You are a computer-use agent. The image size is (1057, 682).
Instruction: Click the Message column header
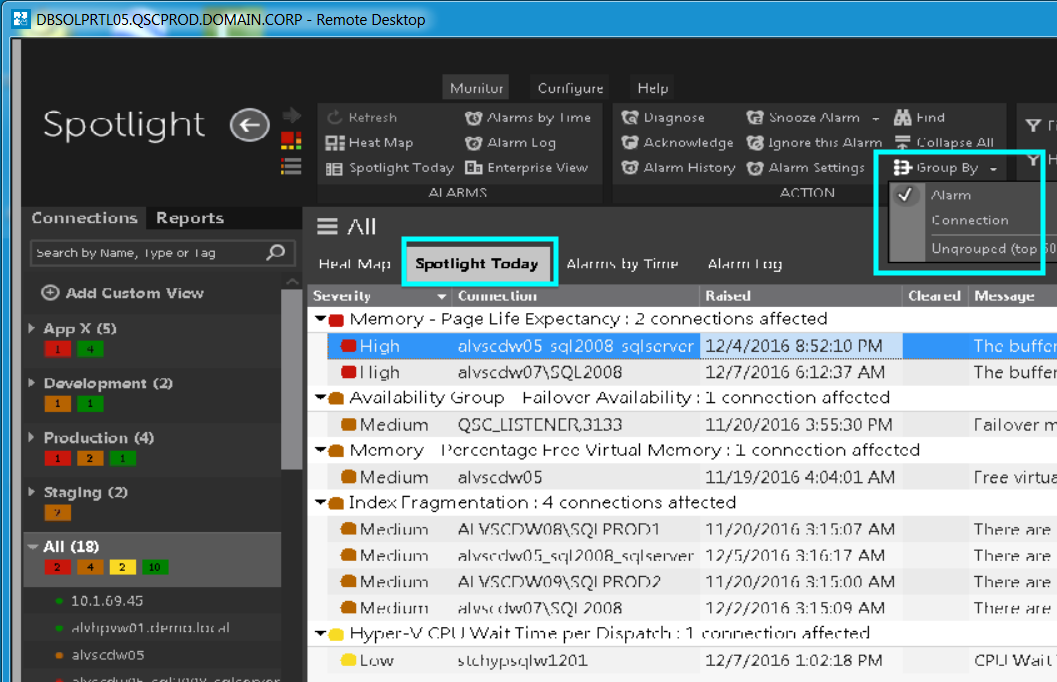click(x=1011, y=296)
